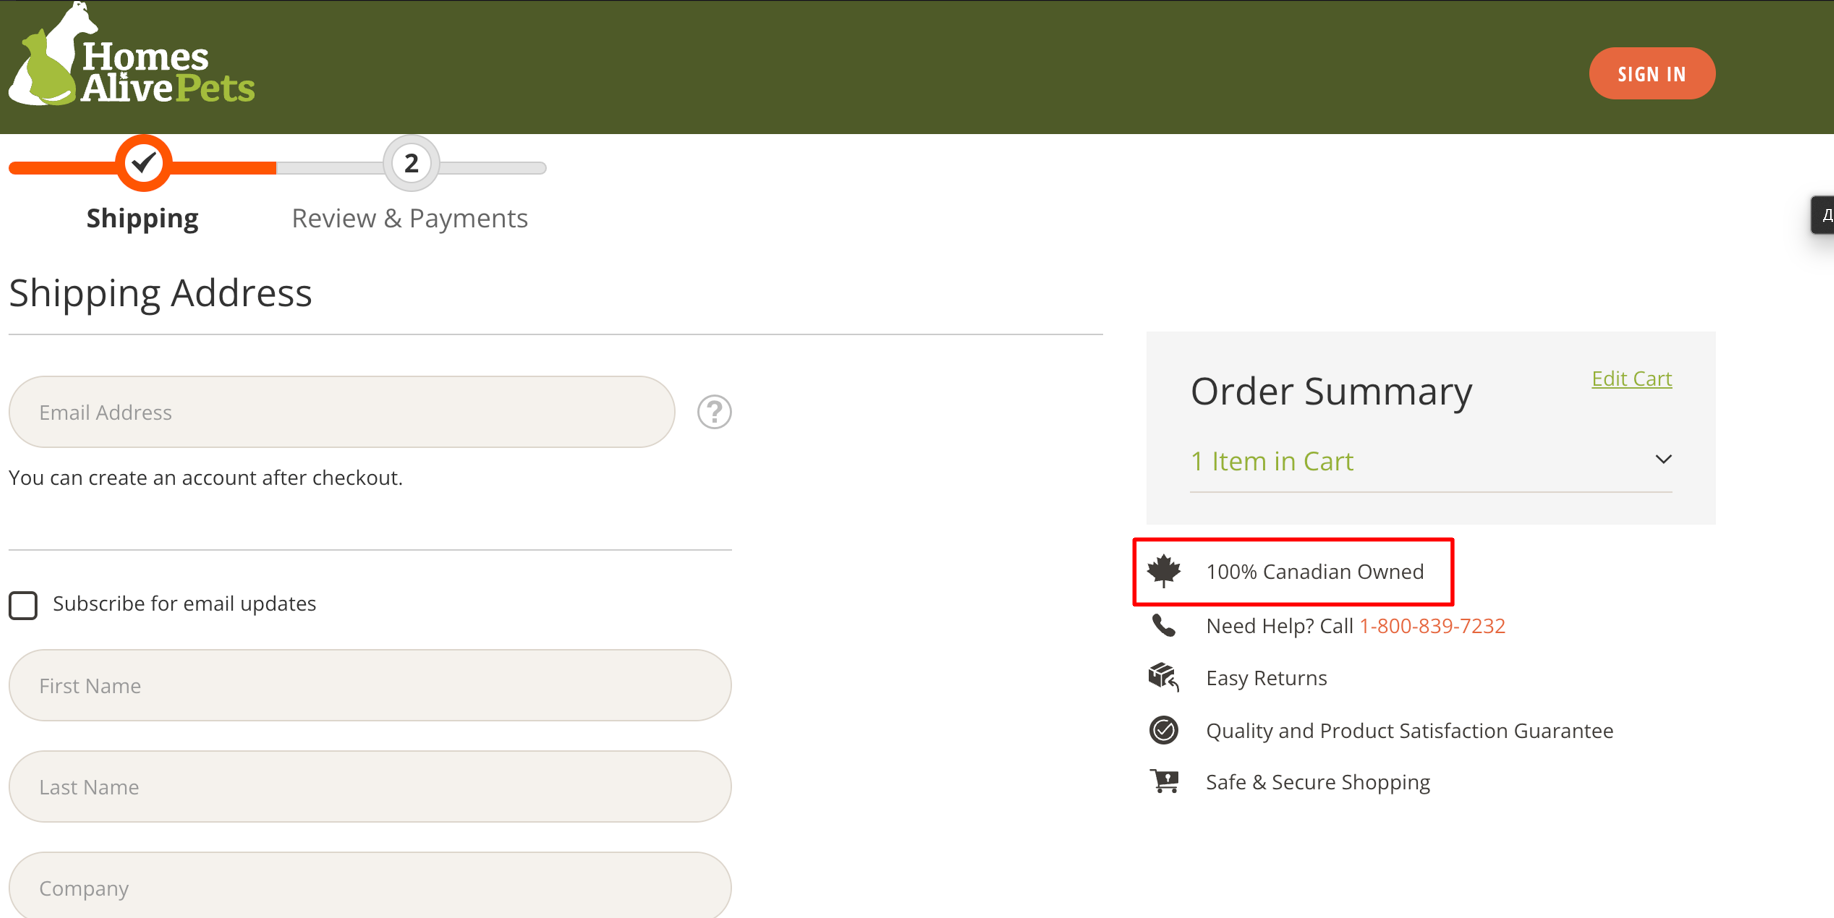Select the Last Name input field
The width and height of the screenshot is (1834, 918).
(370, 787)
